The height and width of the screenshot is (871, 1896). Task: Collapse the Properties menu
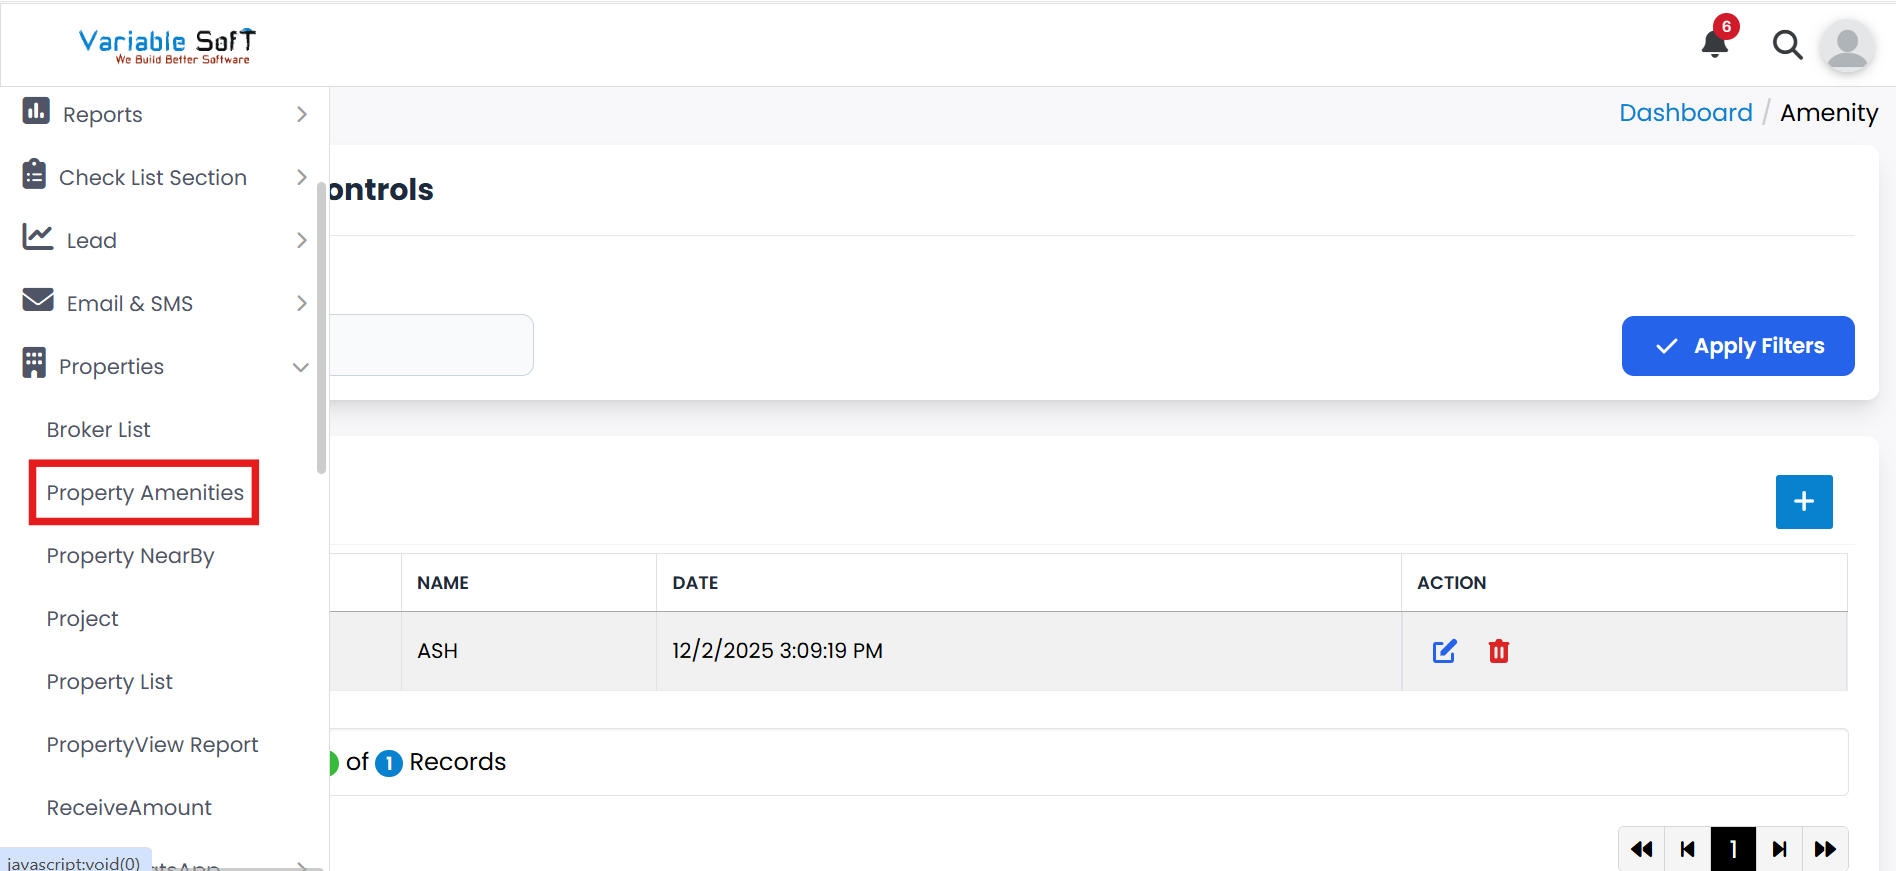pos(165,367)
